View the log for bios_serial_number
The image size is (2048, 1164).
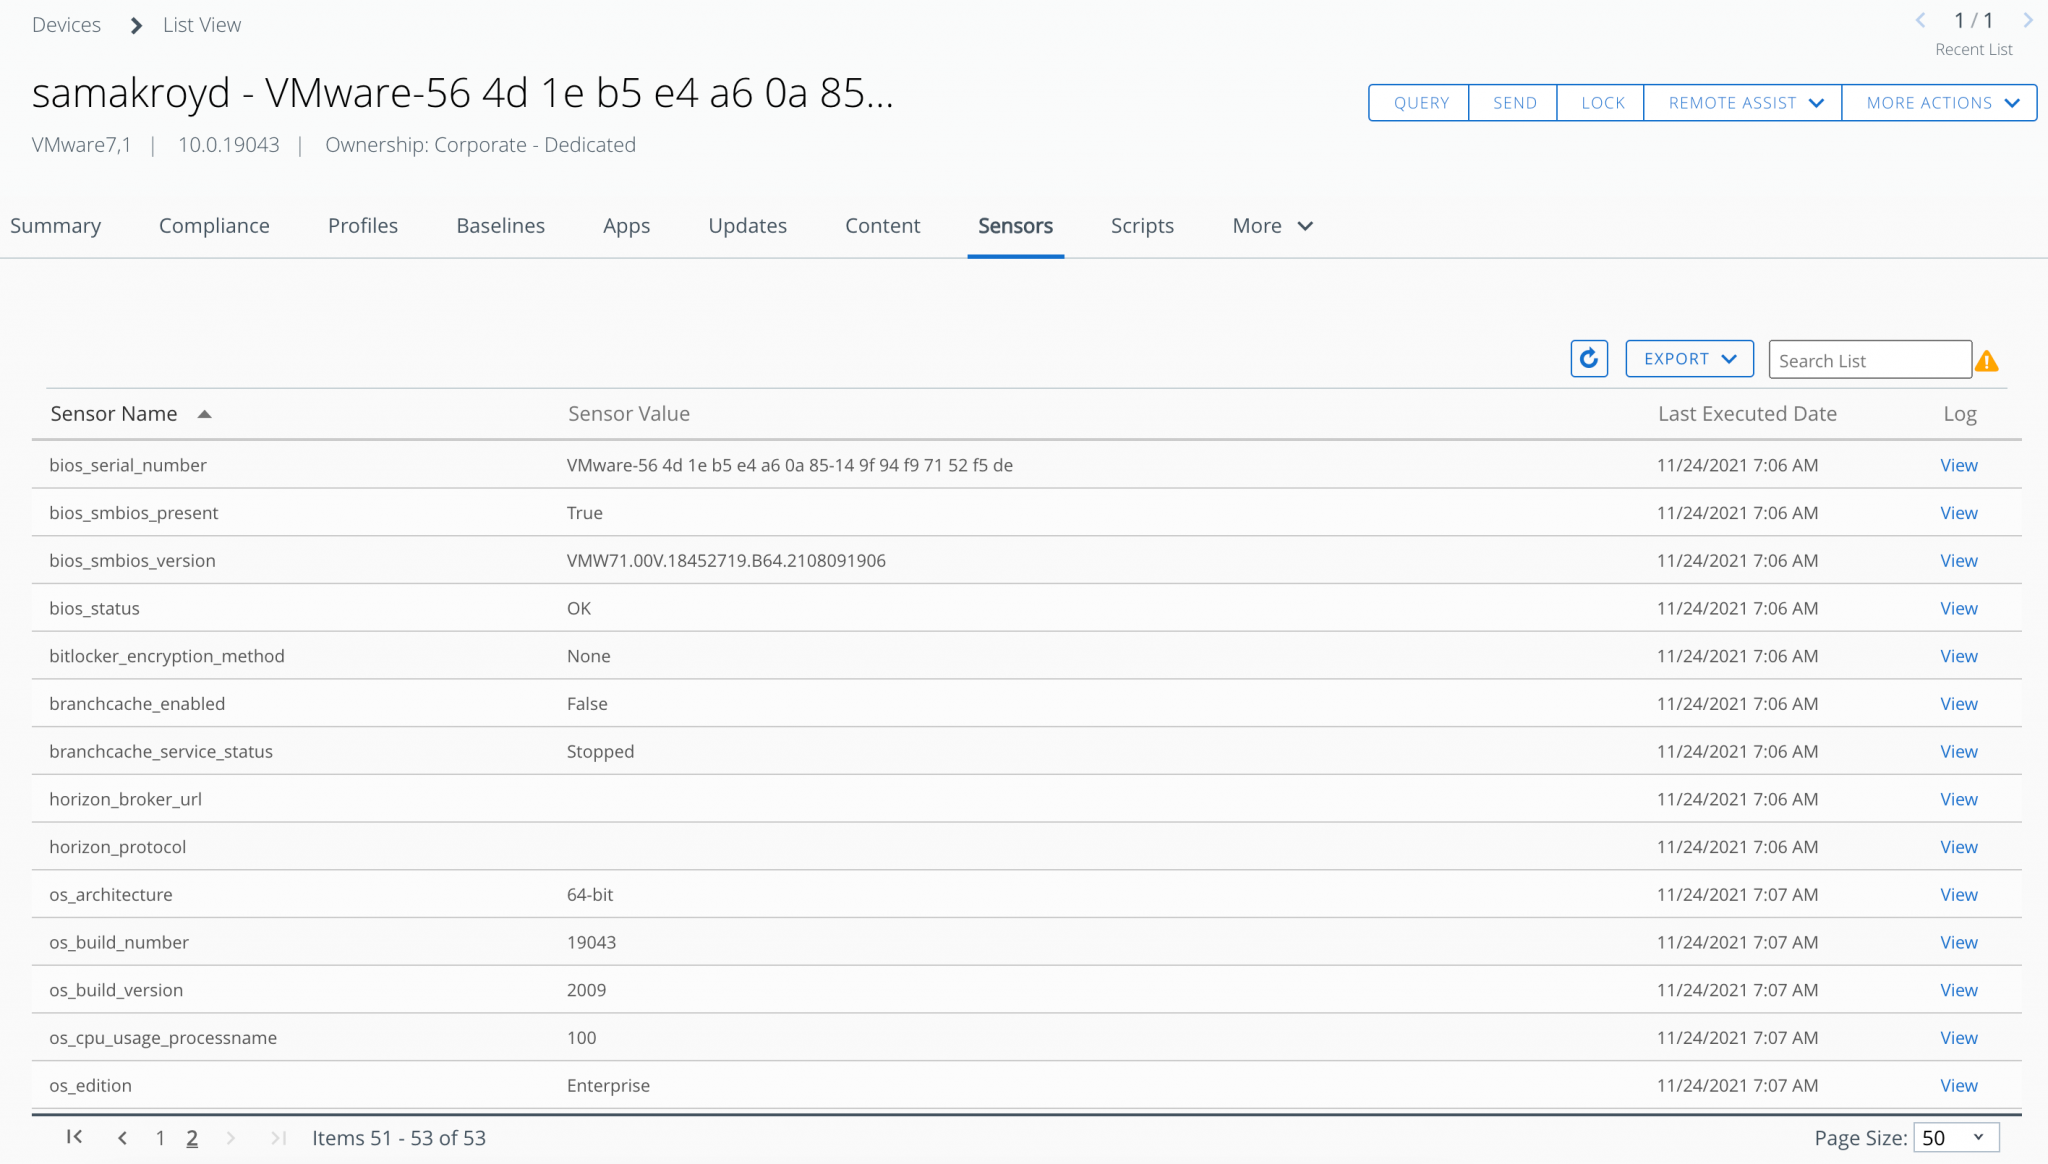click(x=1957, y=464)
